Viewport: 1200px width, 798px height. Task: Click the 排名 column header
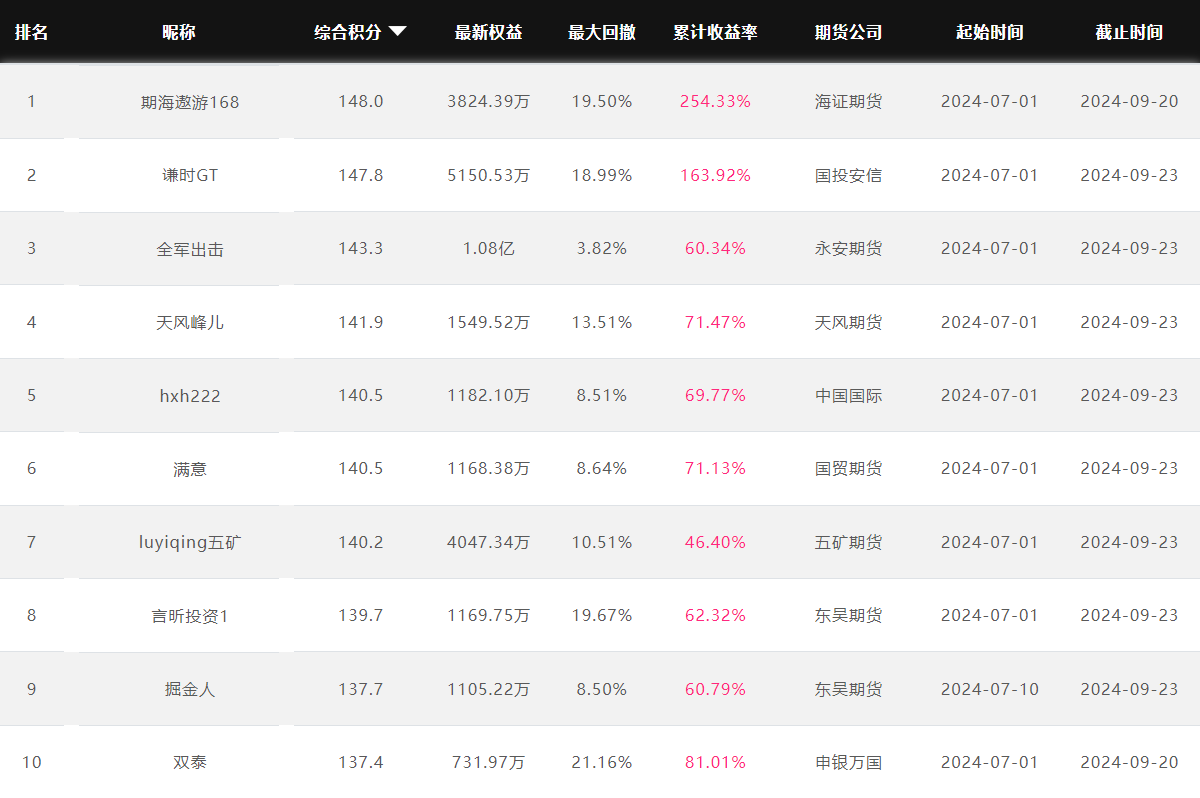[31, 32]
